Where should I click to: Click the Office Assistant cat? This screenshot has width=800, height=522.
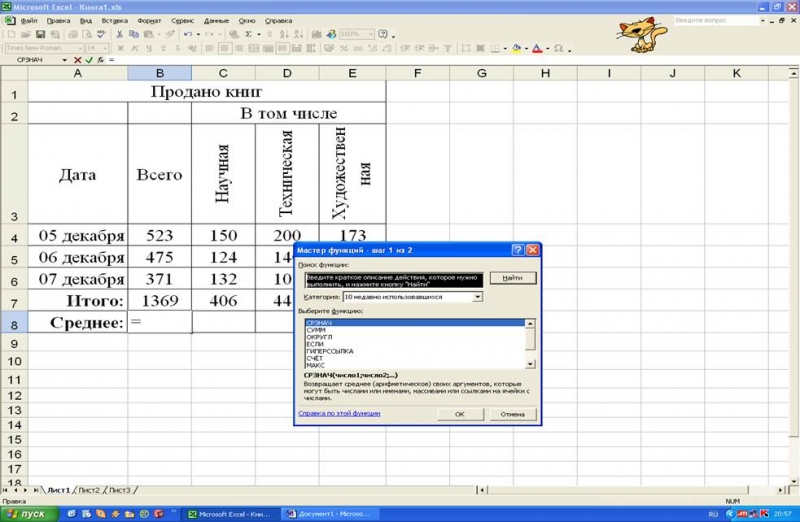tap(641, 35)
